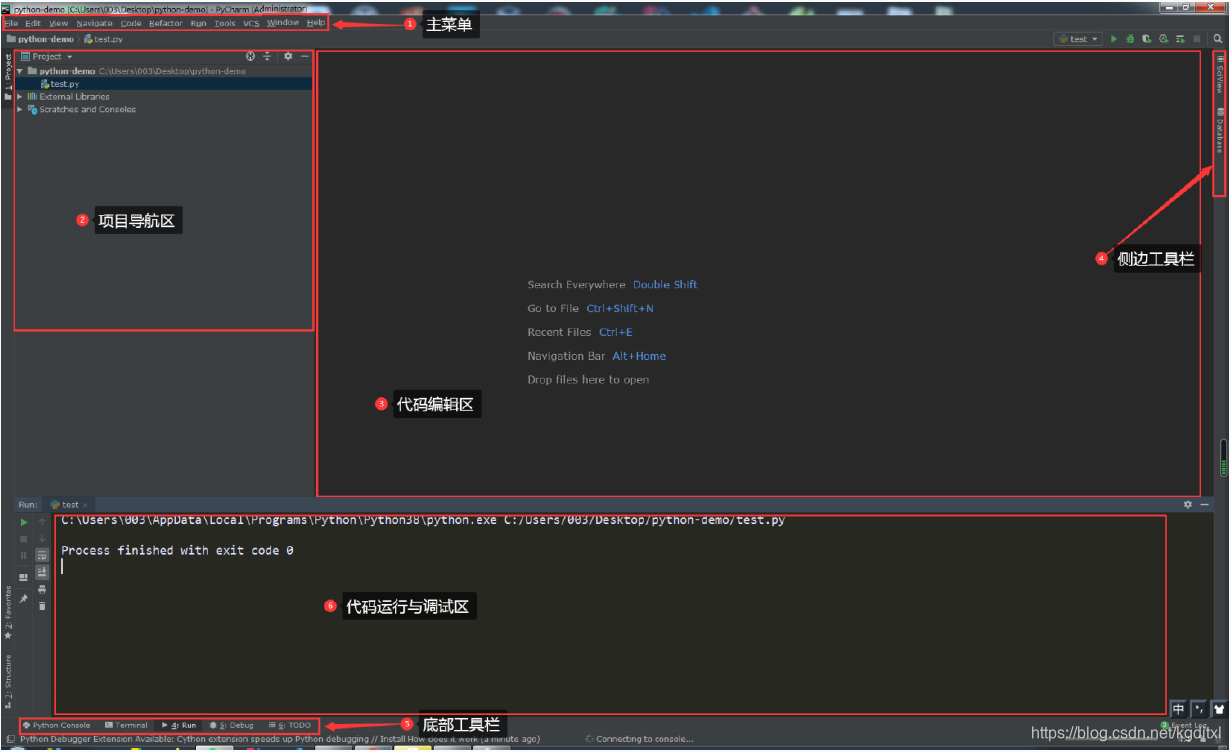Screen dimensions: 1231x752
Task: Click the Print icon in the Run panel
Action: click(42, 589)
